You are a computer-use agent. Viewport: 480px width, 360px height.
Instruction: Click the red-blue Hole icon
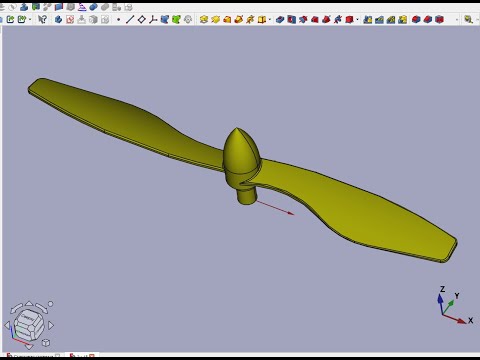point(292,19)
